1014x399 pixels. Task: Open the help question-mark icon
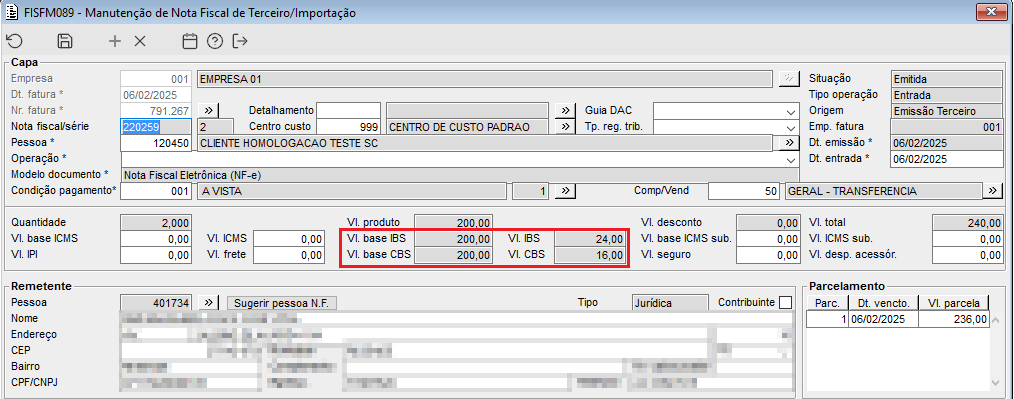(x=215, y=41)
